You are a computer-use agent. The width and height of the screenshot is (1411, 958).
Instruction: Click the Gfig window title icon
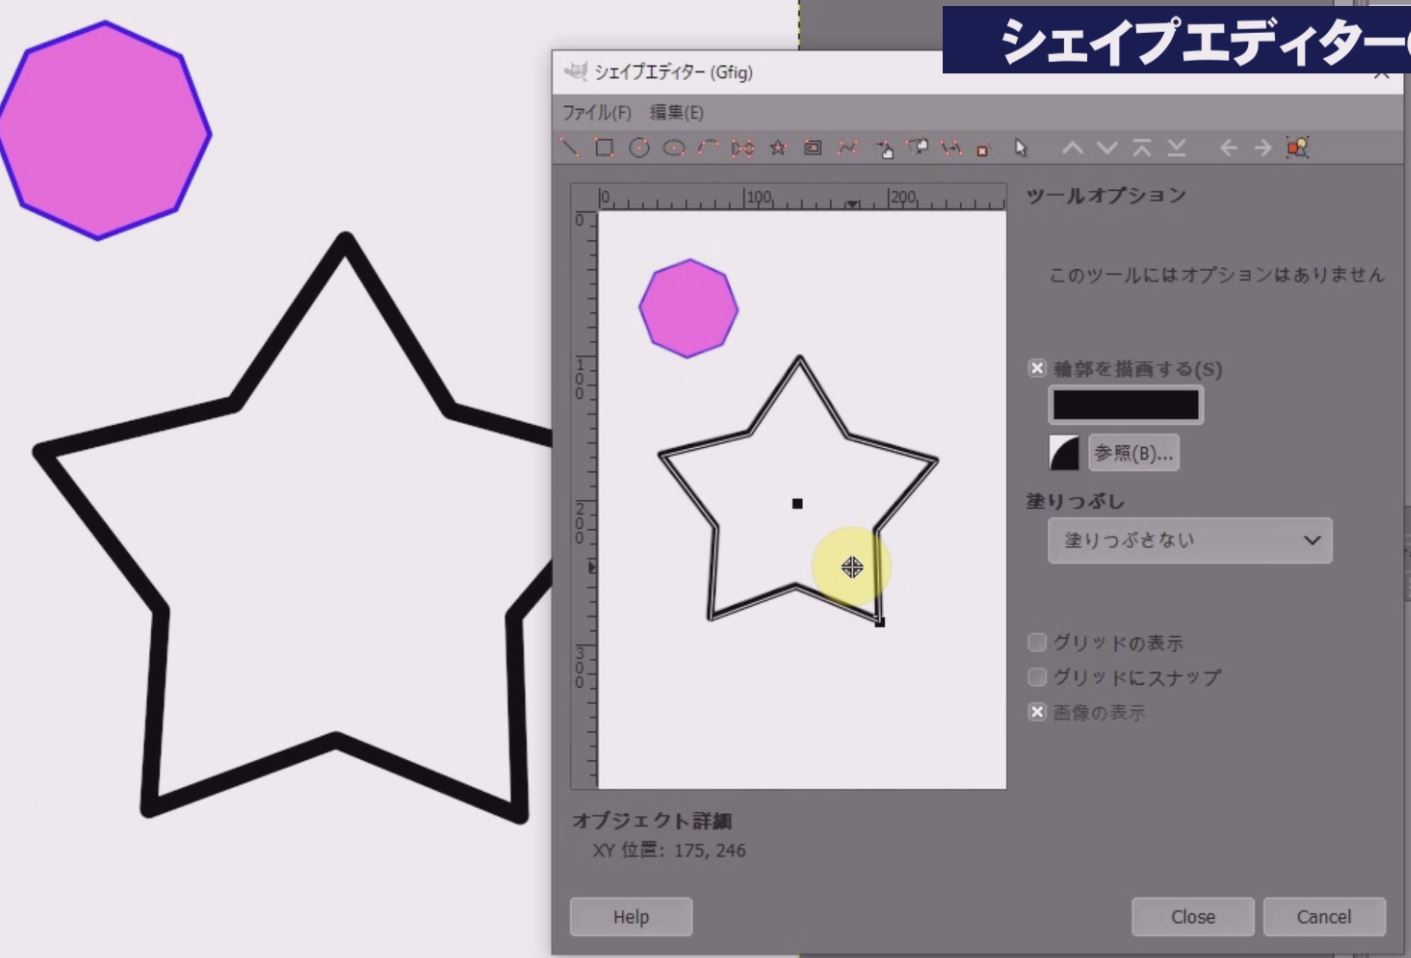coord(575,71)
